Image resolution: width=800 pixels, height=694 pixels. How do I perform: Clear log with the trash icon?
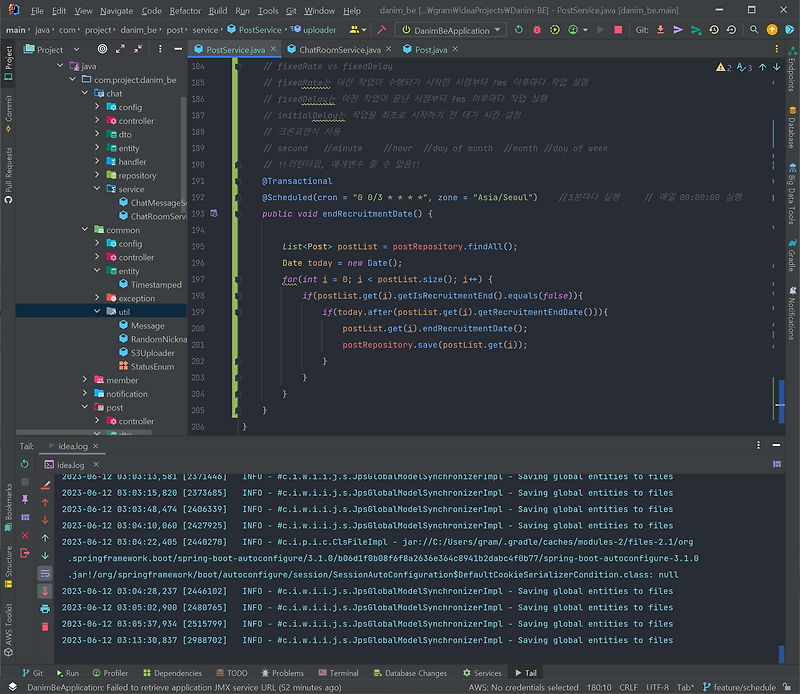(45, 627)
